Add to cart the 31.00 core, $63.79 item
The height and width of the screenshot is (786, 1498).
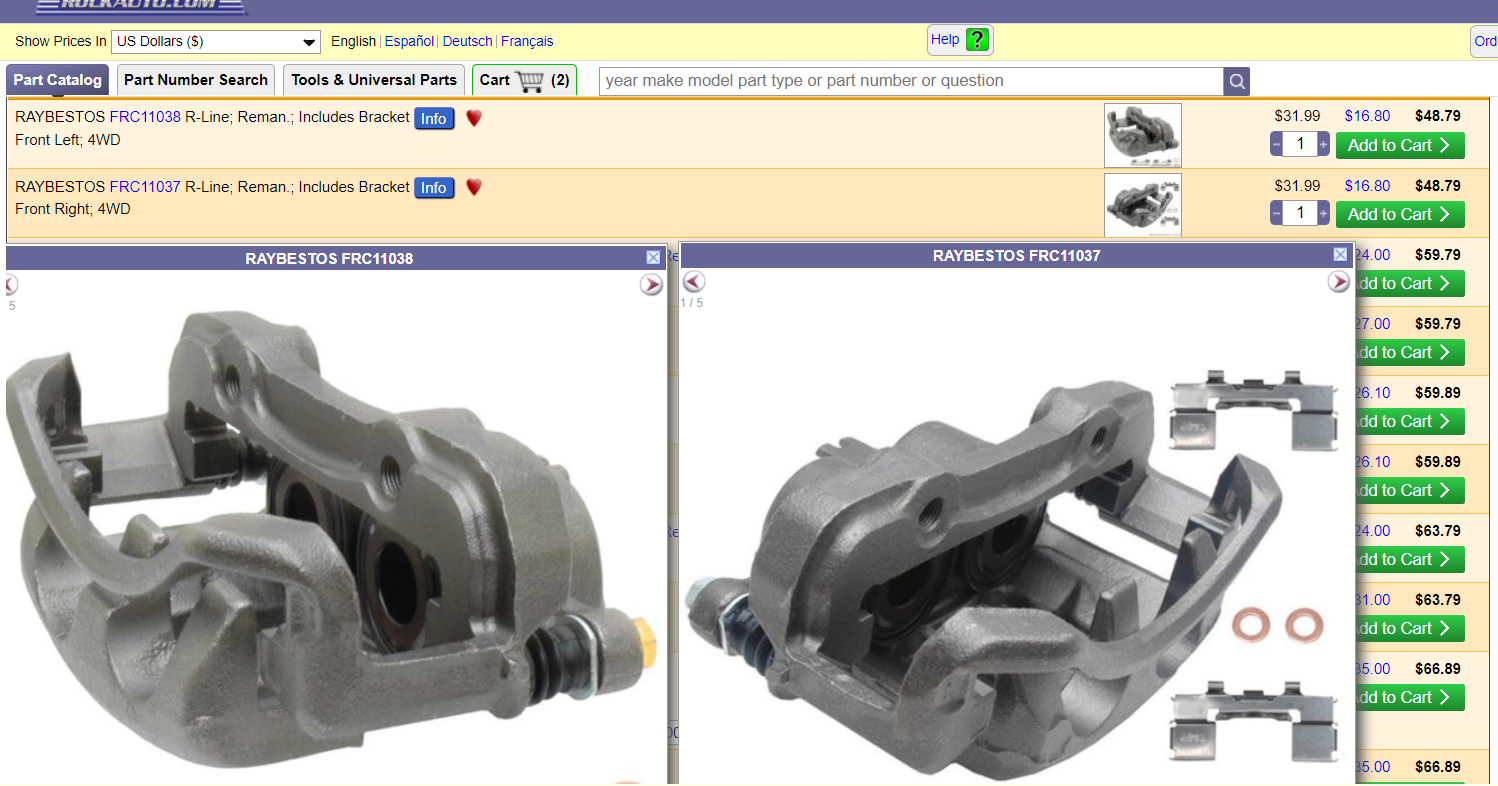[1408, 628]
